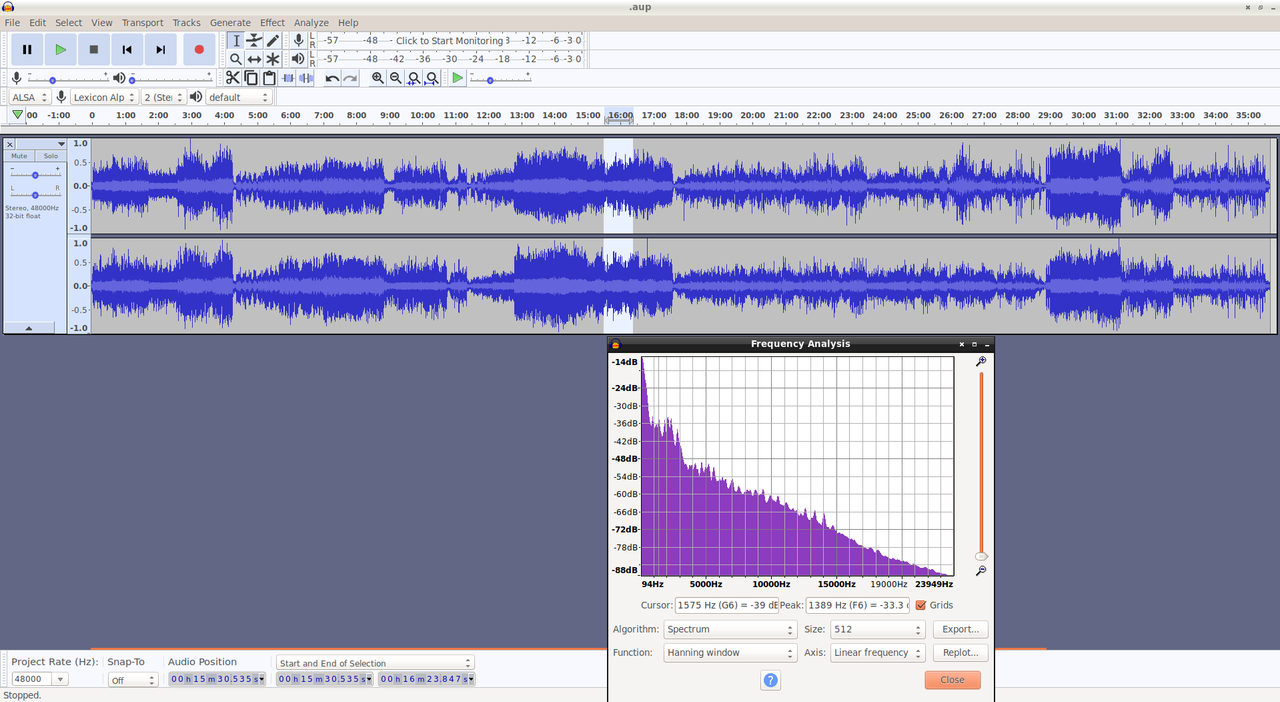This screenshot has height=702, width=1280.
Task: Open the default playback device dropdown
Action: click(x=239, y=97)
